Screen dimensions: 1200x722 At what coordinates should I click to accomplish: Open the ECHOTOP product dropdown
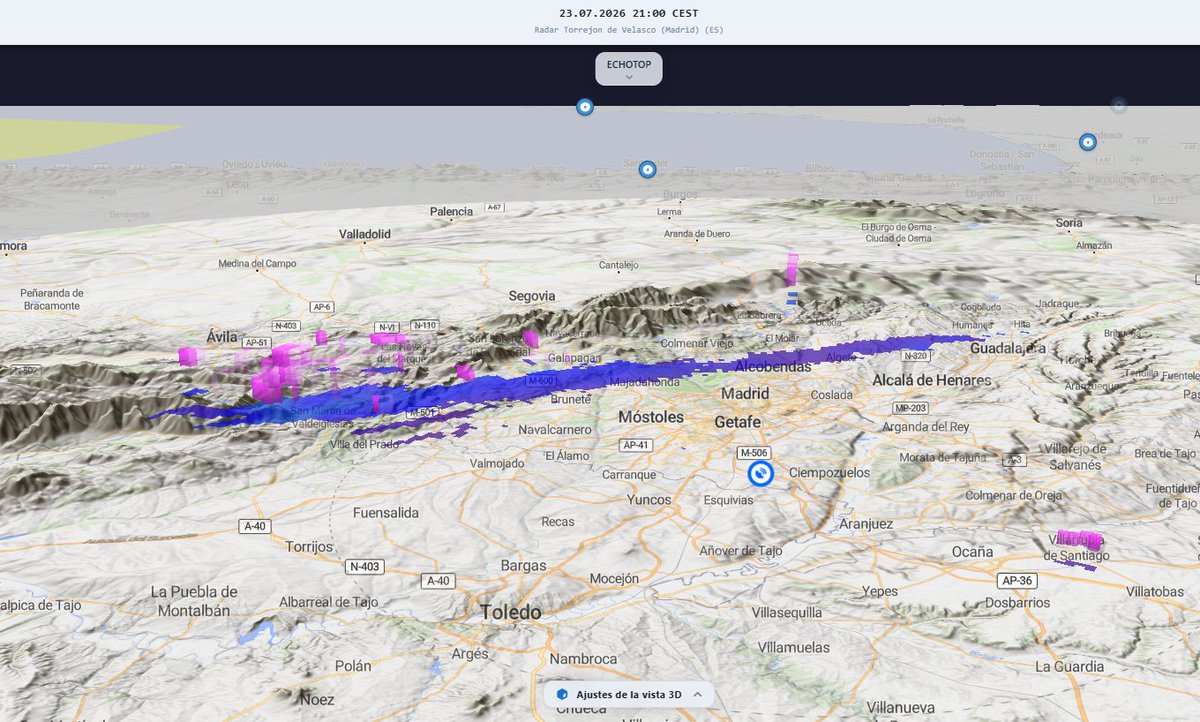coord(629,68)
